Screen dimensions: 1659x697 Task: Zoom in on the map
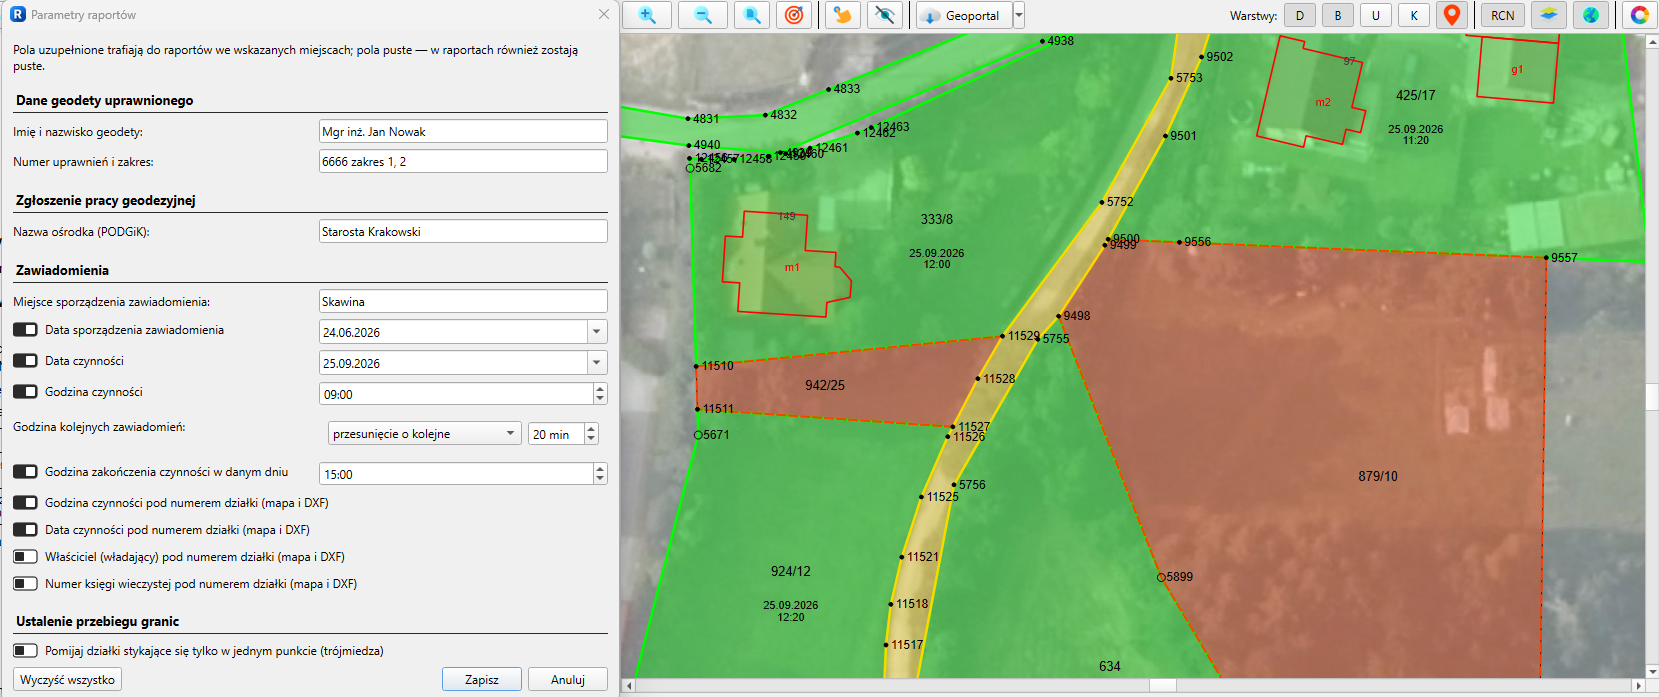pos(647,15)
